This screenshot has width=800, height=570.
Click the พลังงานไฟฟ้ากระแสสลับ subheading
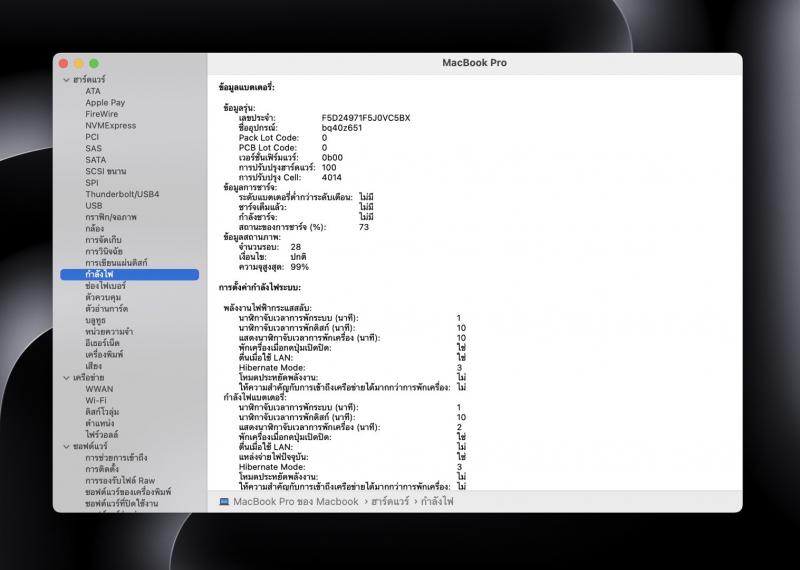pos(267,308)
